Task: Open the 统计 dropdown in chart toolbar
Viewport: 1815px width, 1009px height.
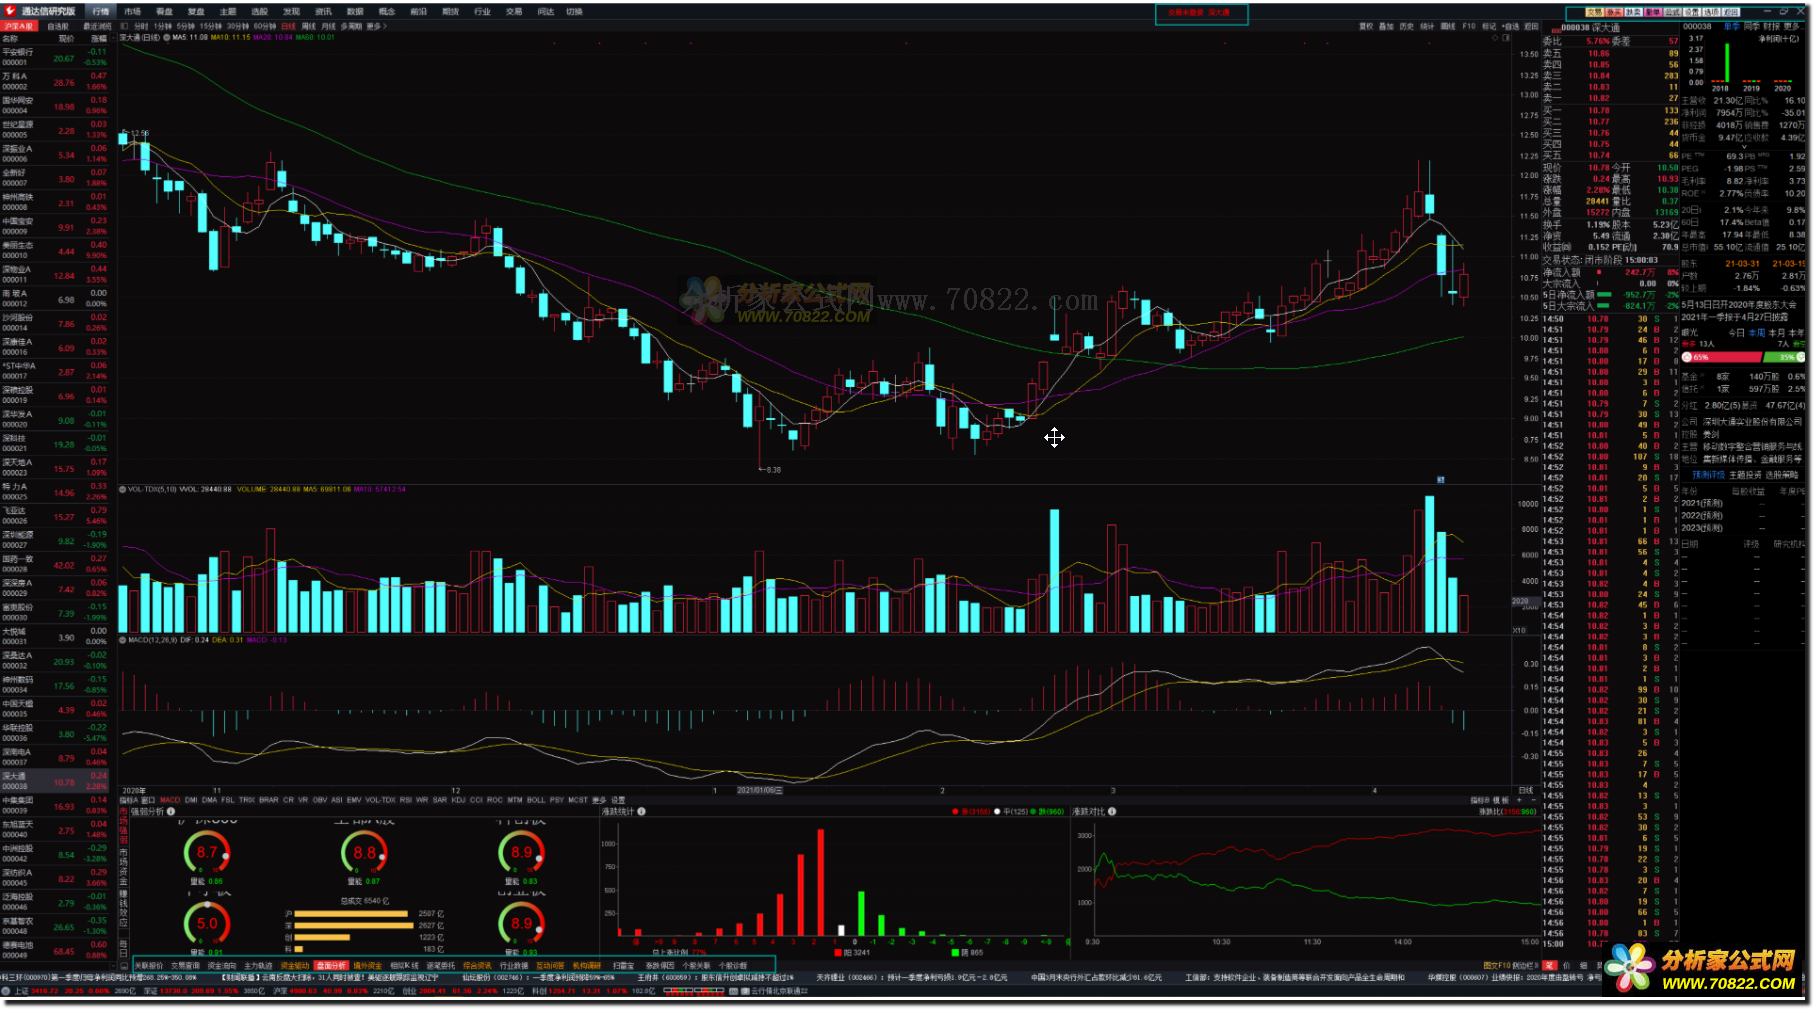Action: click(x=1427, y=26)
